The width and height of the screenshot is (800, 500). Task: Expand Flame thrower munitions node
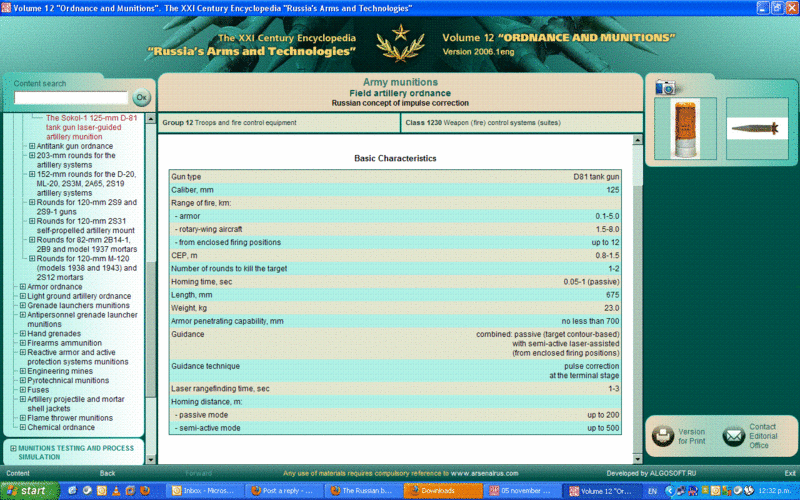click(x=22, y=418)
